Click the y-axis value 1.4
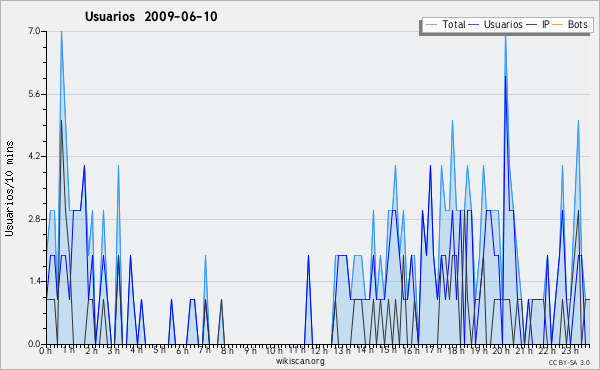Viewport: 600px width, 370px height. pyautogui.click(x=34, y=282)
